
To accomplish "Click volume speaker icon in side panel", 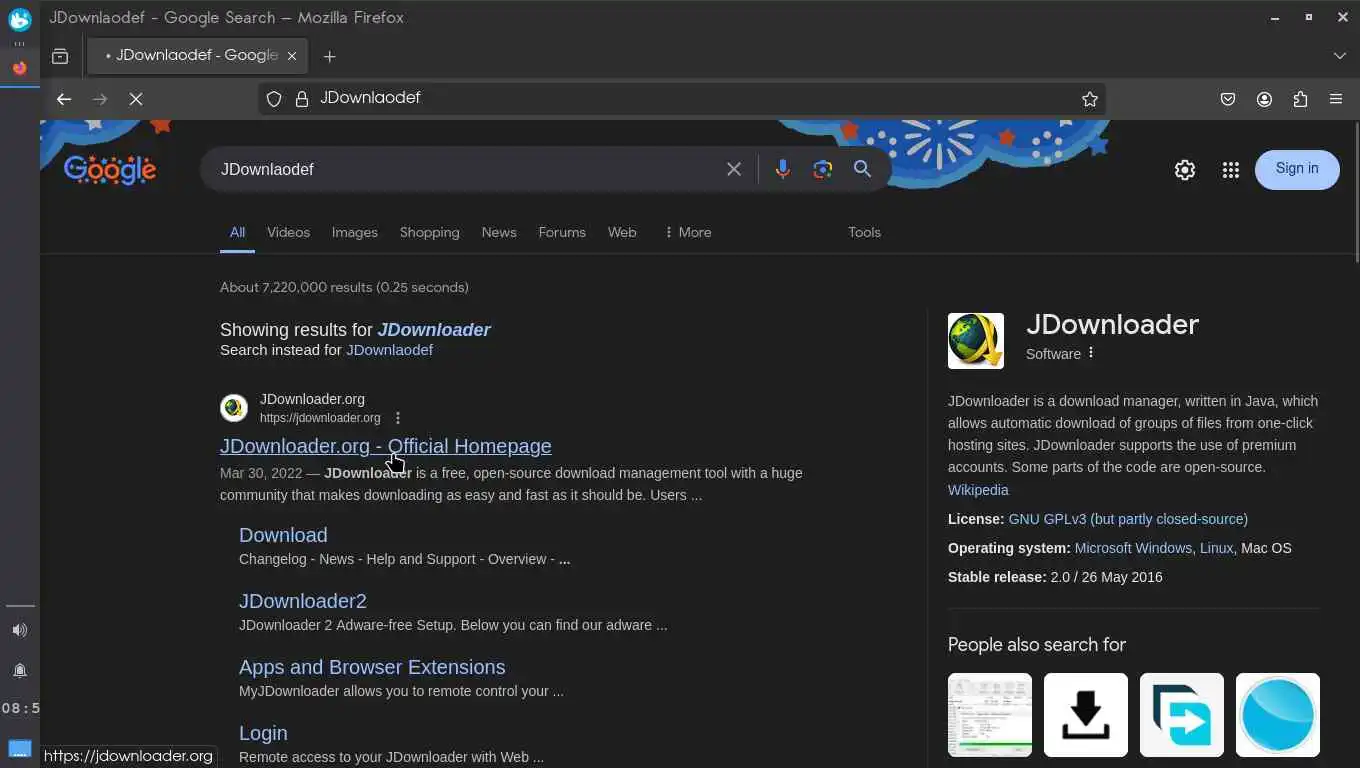I will point(19,630).
